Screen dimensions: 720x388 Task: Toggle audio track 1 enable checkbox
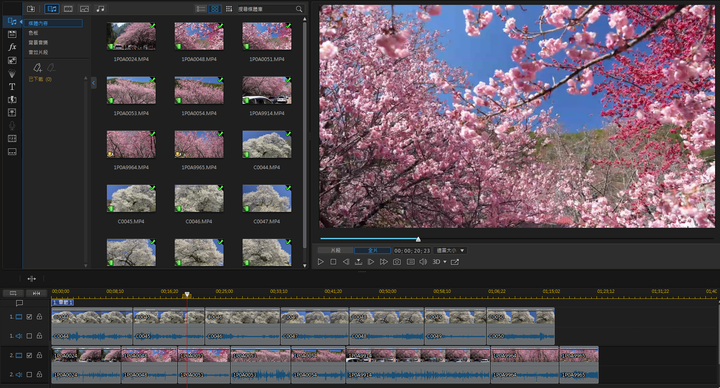(x=29, y=336)
